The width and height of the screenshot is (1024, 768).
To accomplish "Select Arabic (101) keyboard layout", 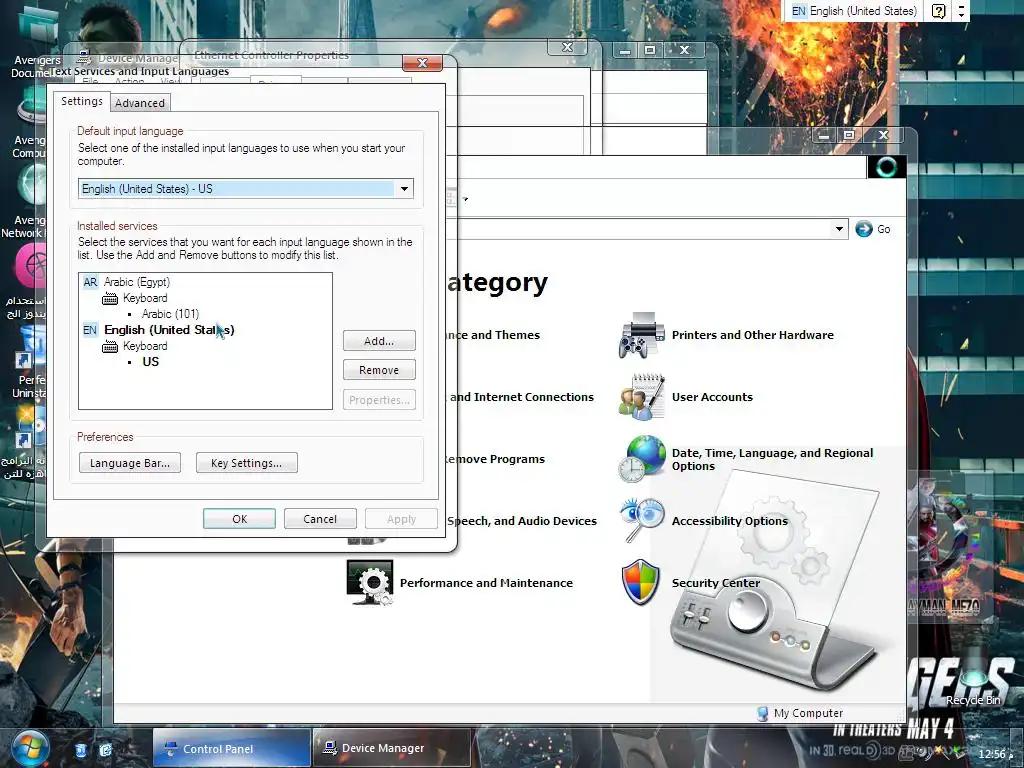I will [x=170, y=314].
